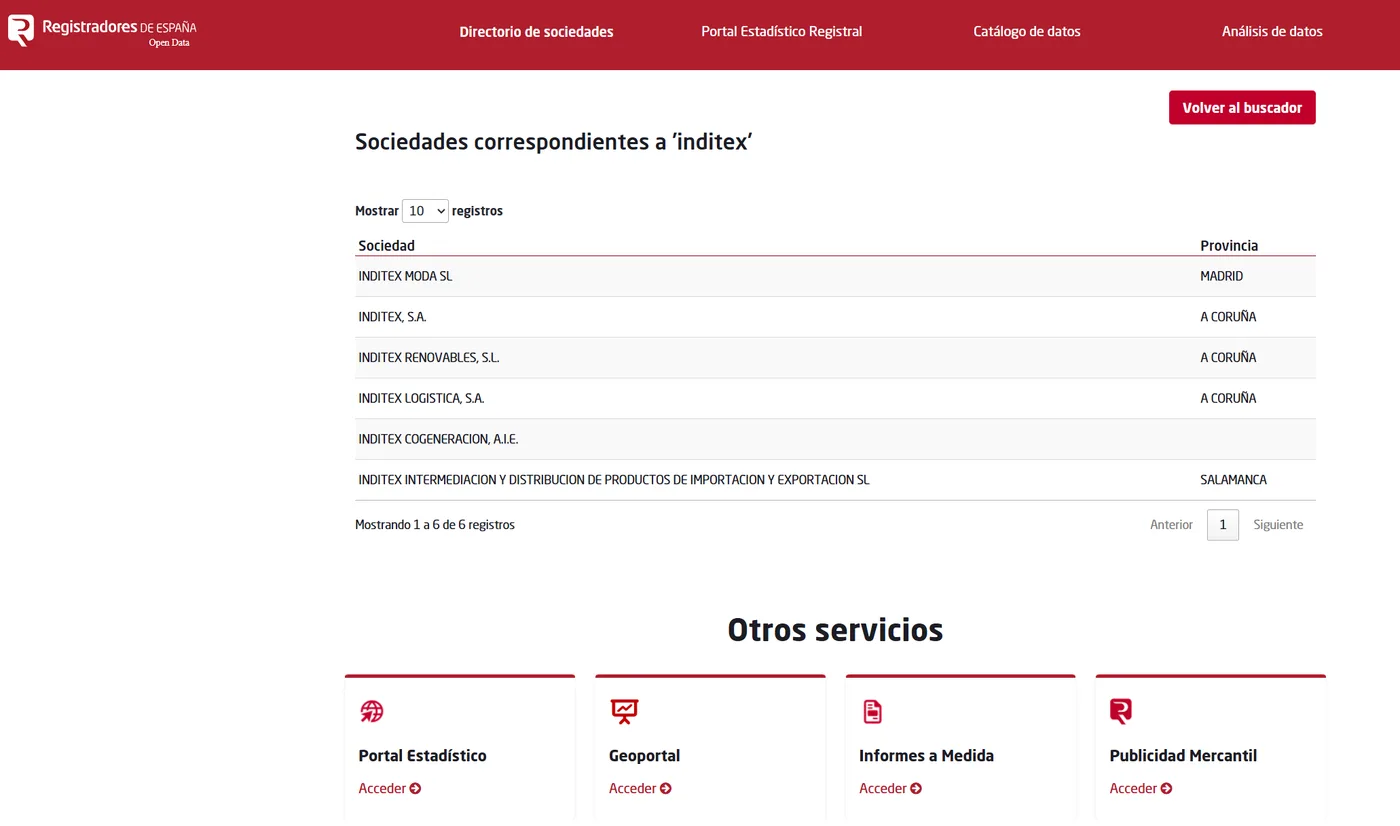Open Portal Estadístico Registral menu item
This screenshot has height=826, width=1400.
point(781,32)
